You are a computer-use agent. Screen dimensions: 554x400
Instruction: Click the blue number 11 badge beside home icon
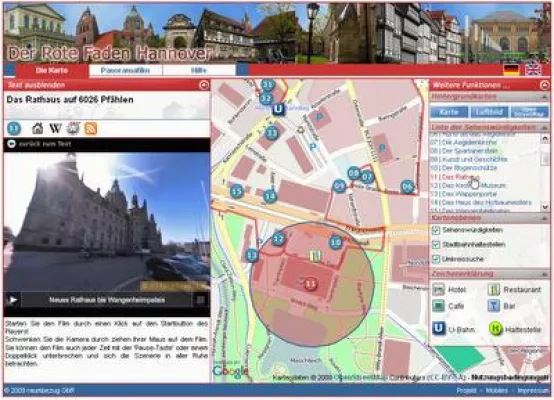pos(14,129)
